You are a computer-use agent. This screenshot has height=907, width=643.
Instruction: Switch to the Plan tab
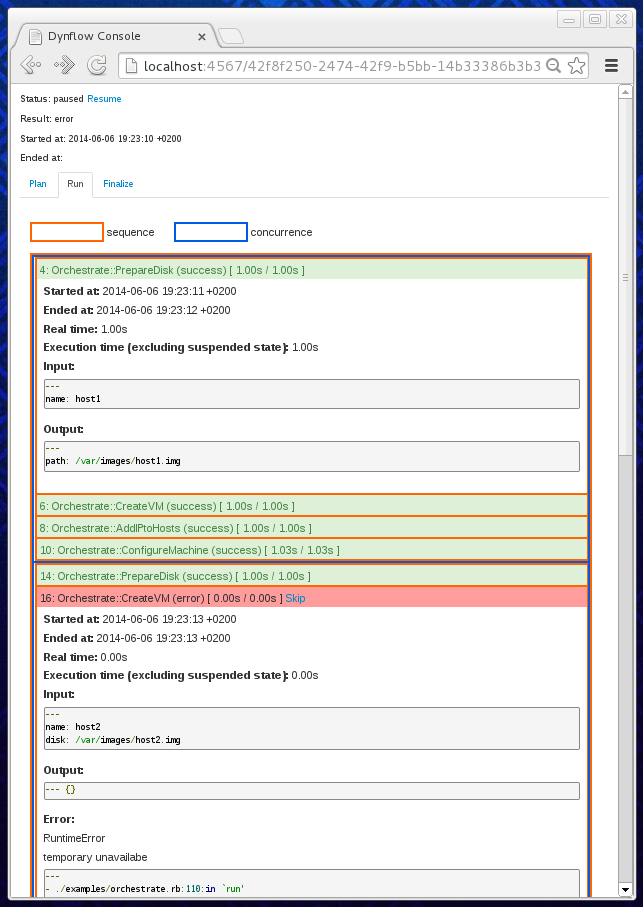38,184
